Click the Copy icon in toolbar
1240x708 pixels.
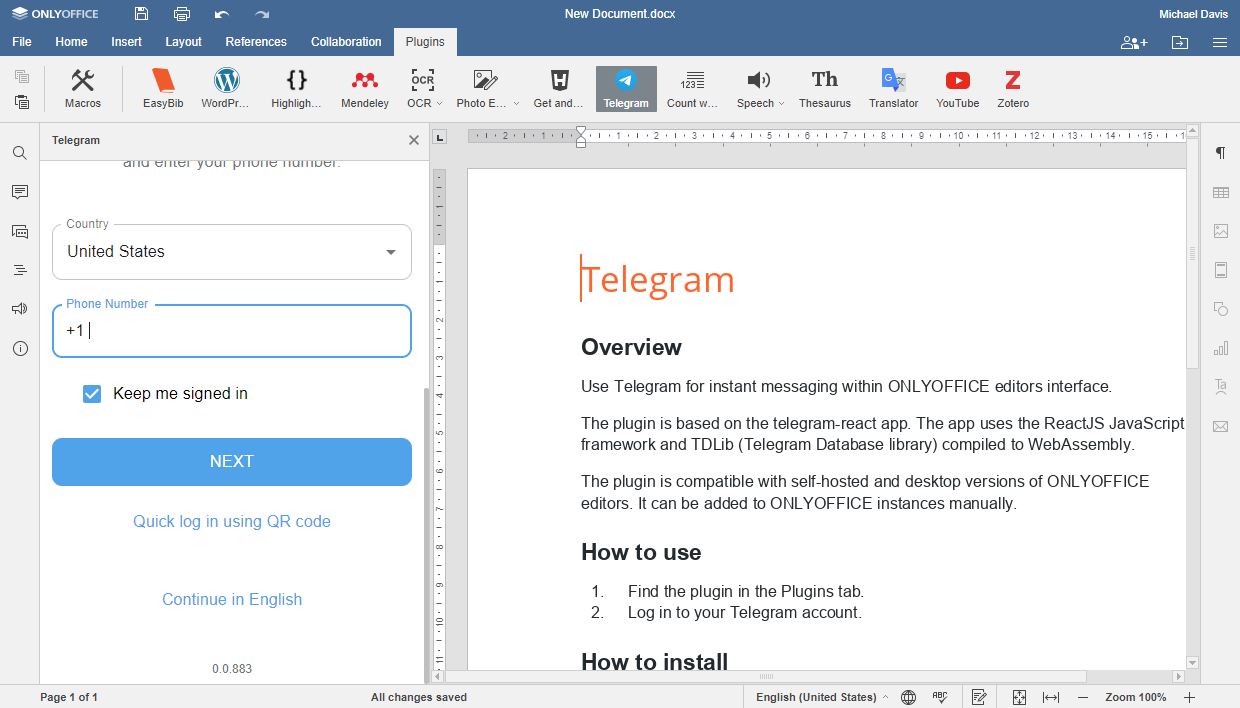[22, 76]
